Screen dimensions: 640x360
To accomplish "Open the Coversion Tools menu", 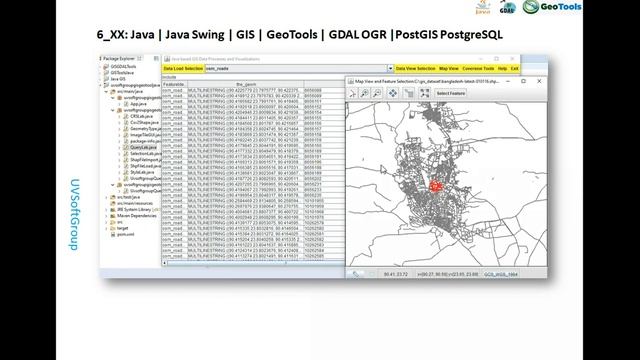I will tap(478, 69).
